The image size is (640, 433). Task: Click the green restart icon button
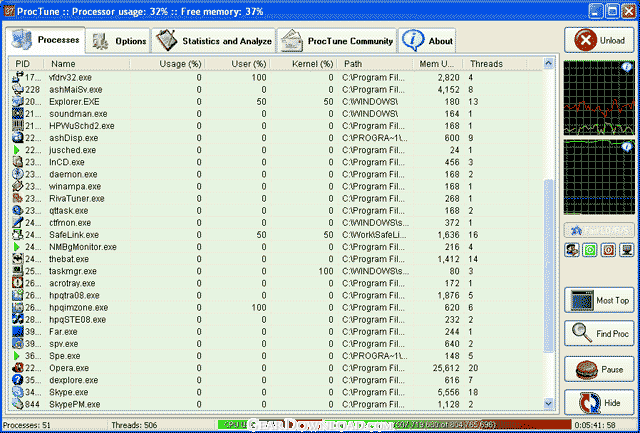tap(590, 249)
